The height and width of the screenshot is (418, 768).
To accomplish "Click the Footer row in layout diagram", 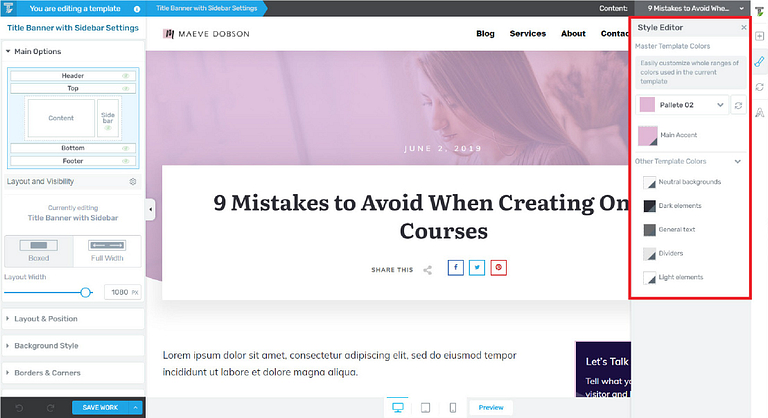I will (73, 161).
